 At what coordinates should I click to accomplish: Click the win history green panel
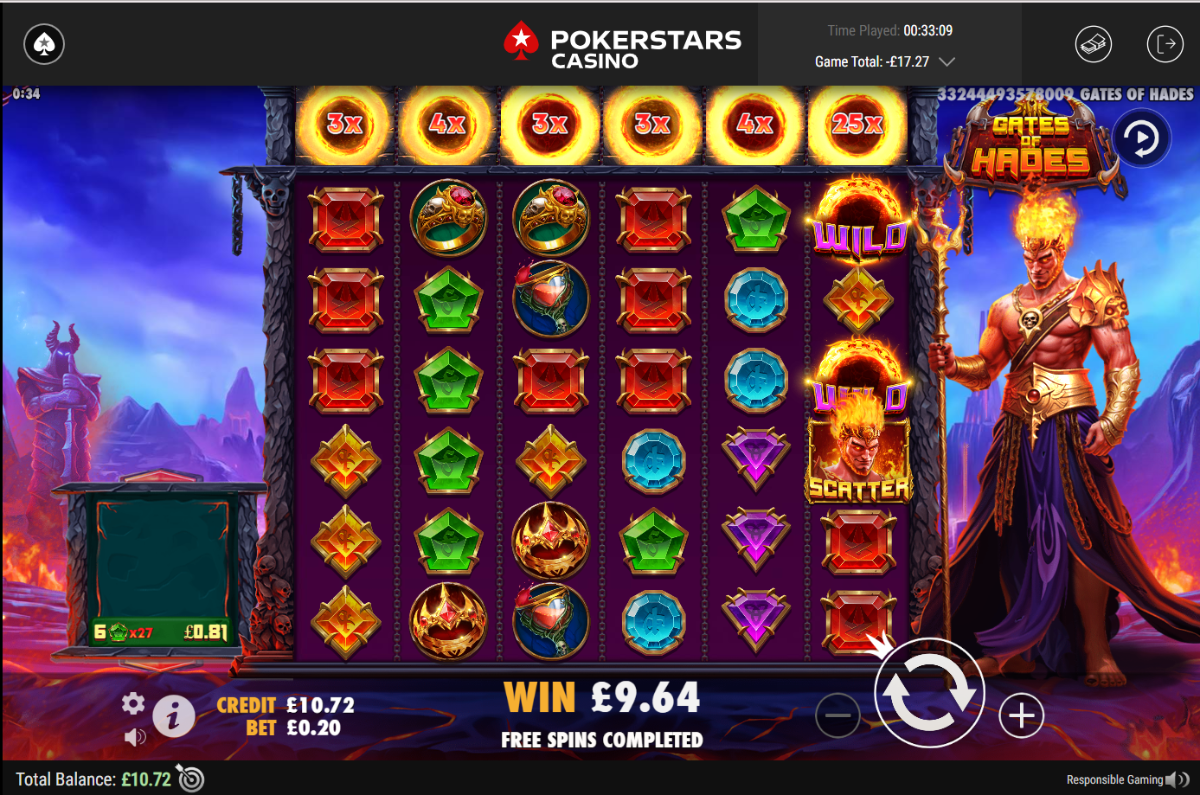click(160, 570)
